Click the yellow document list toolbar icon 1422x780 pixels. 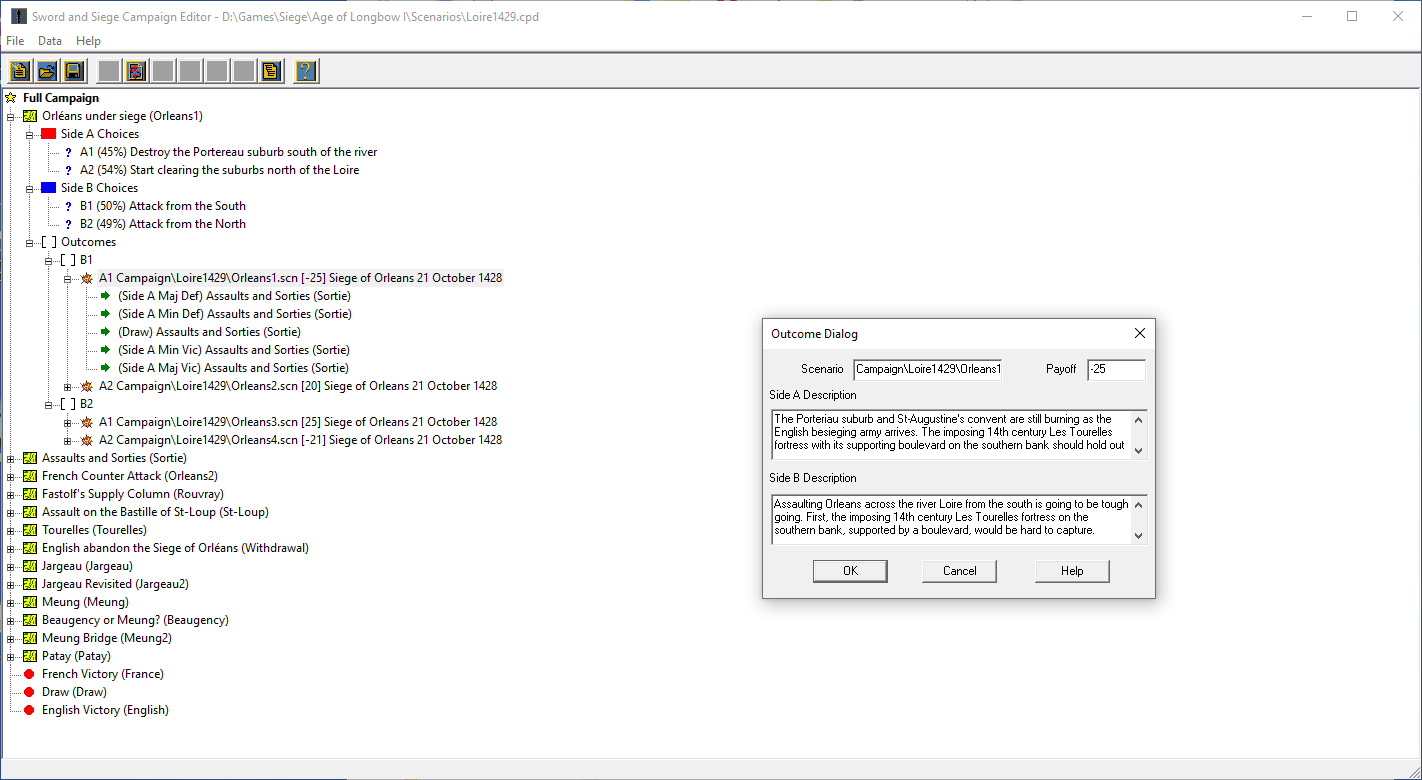pos(270,71)
